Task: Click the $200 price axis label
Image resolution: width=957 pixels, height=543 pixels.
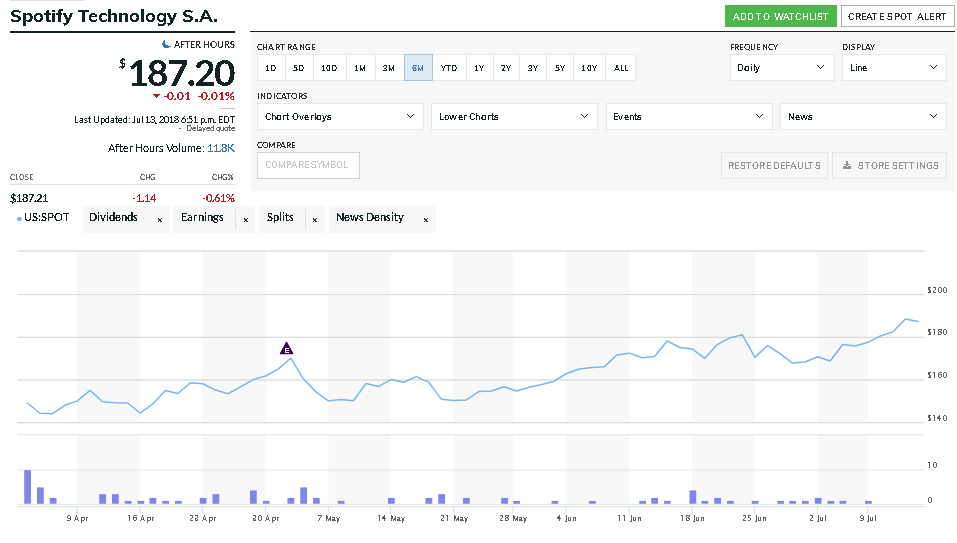Action: 937,290
